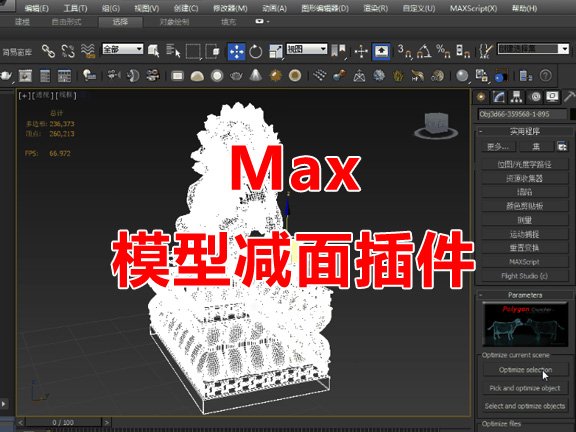Click the 资源收集器 utility button
The width and height of the screenshot is (576, 432).
coord(524,178)
